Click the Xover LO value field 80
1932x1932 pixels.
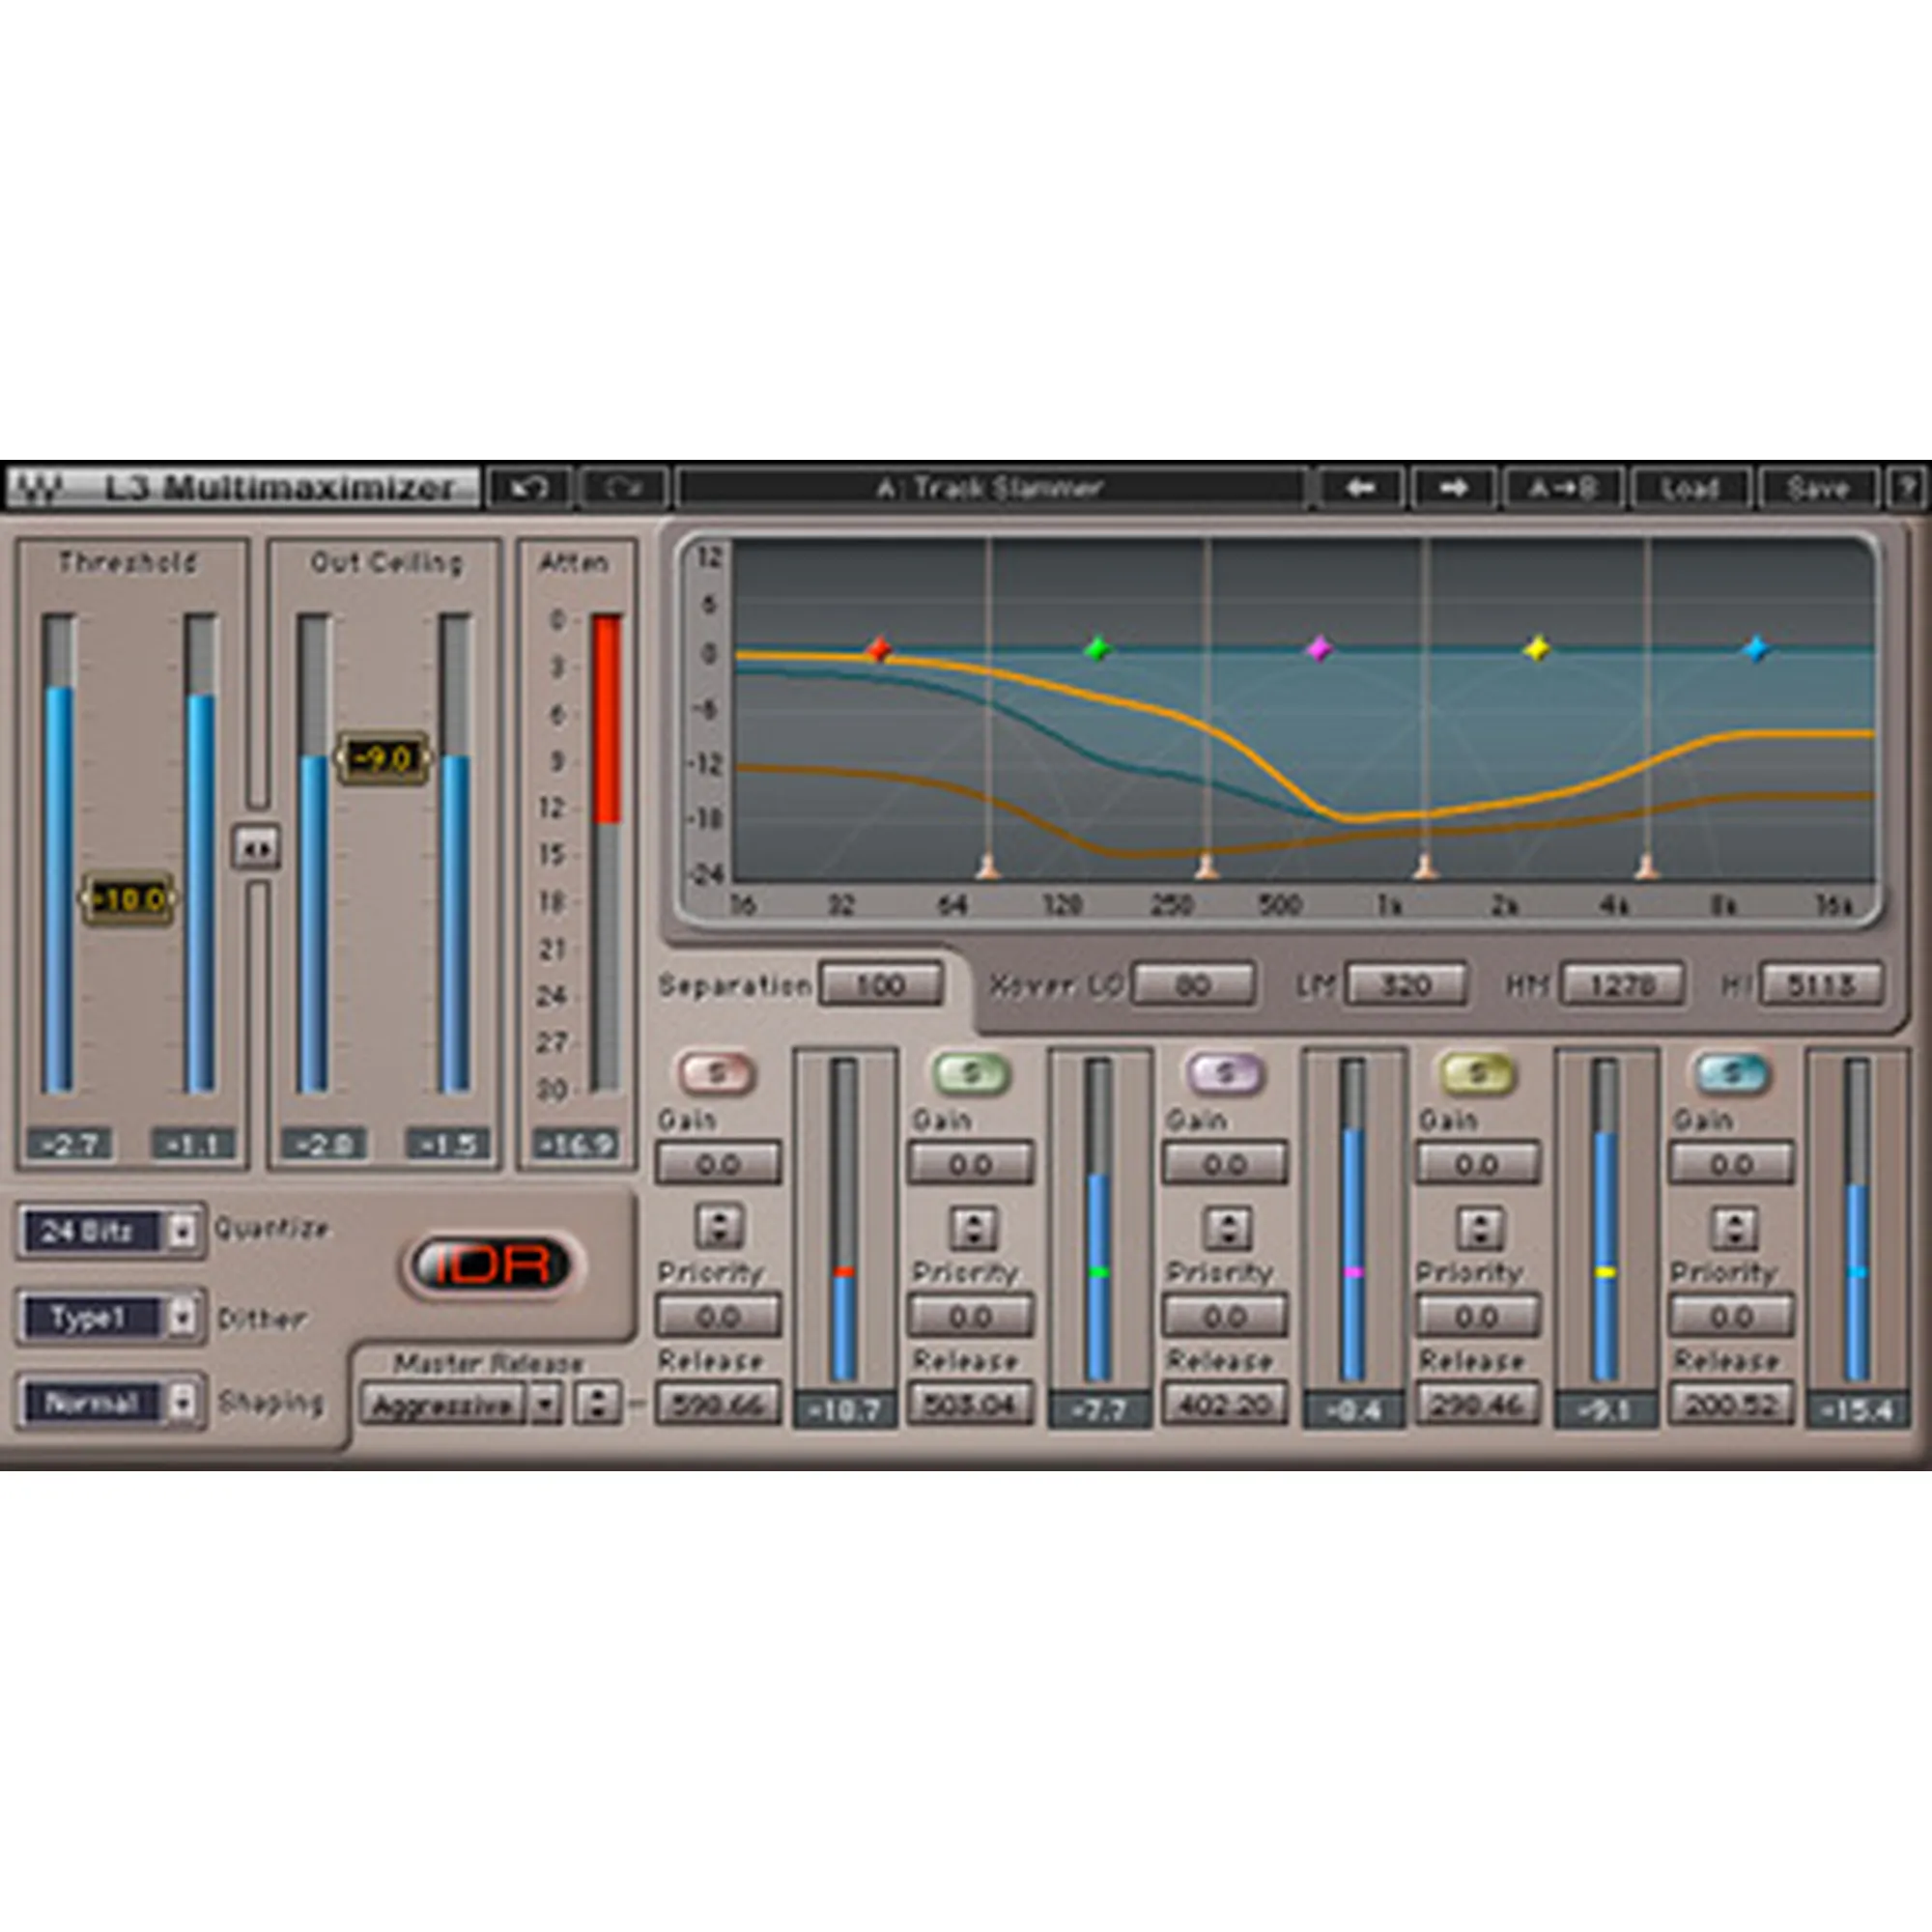point(1193,985)
